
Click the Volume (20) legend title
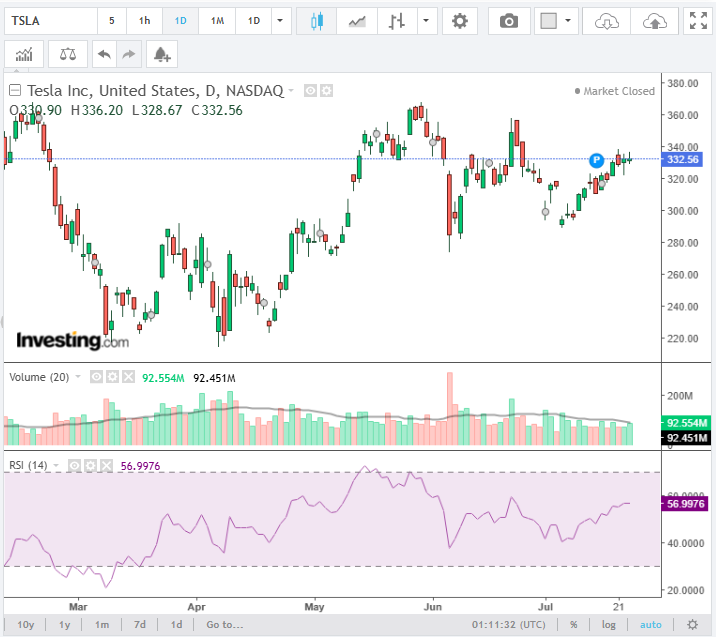(x=39, y=377)
